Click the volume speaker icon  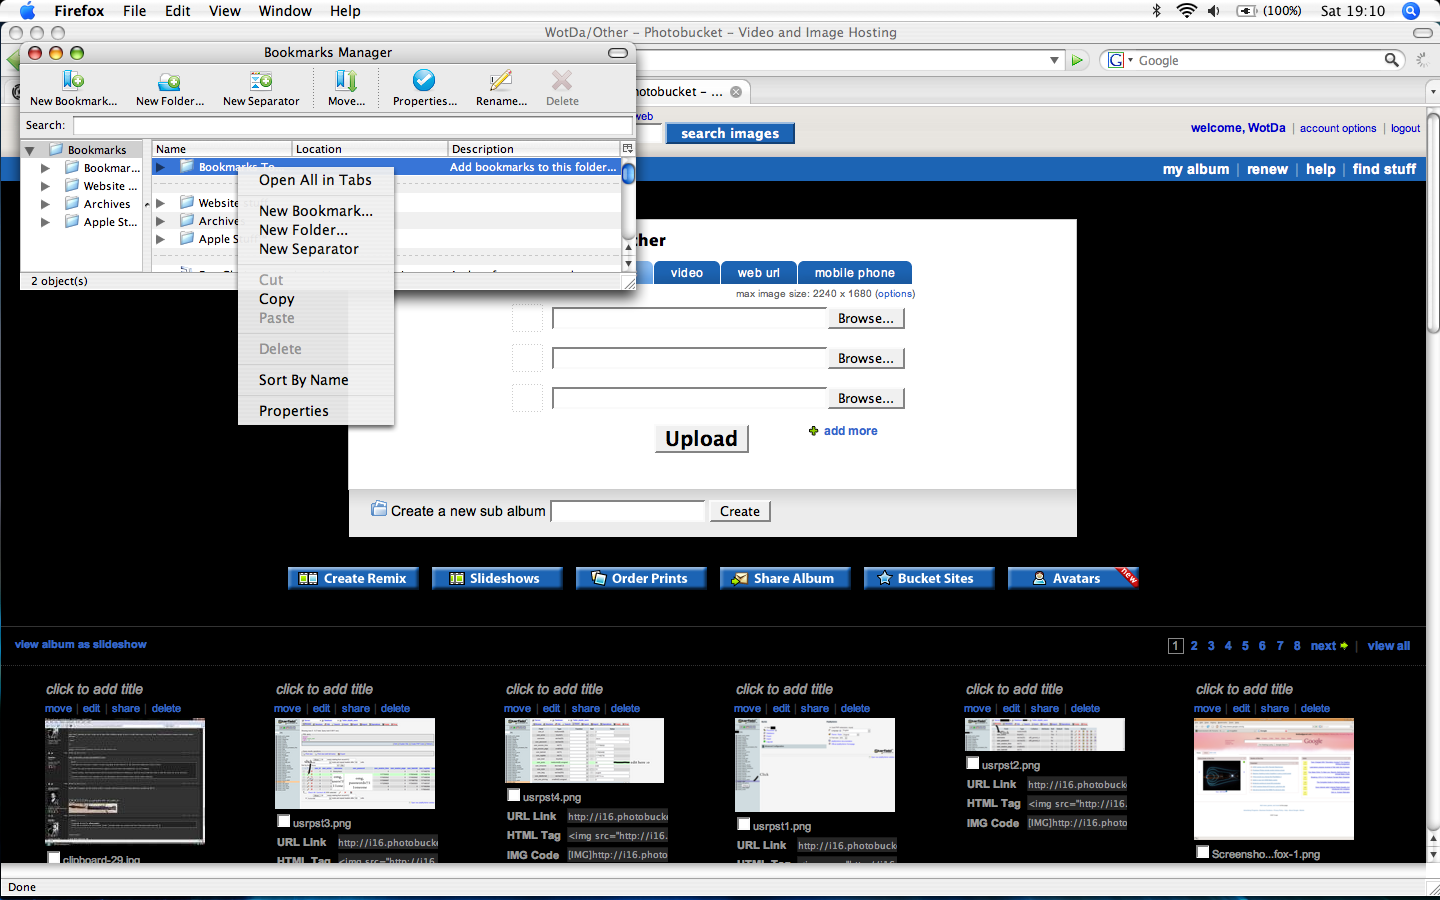tap(1214, 11)
